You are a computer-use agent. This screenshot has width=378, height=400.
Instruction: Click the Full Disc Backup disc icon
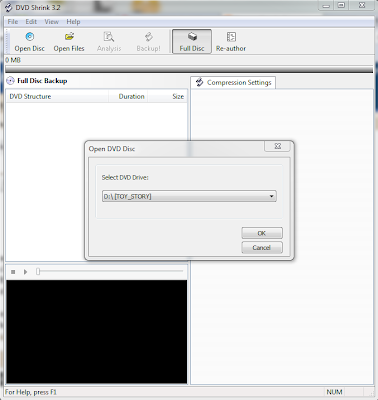click(11, 81)
